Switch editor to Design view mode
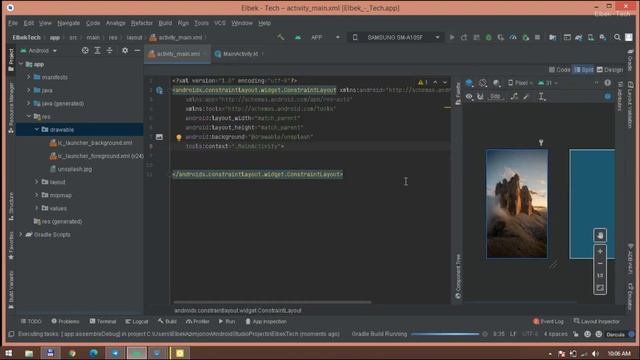640x360 pixels. (x=610, y=70)
